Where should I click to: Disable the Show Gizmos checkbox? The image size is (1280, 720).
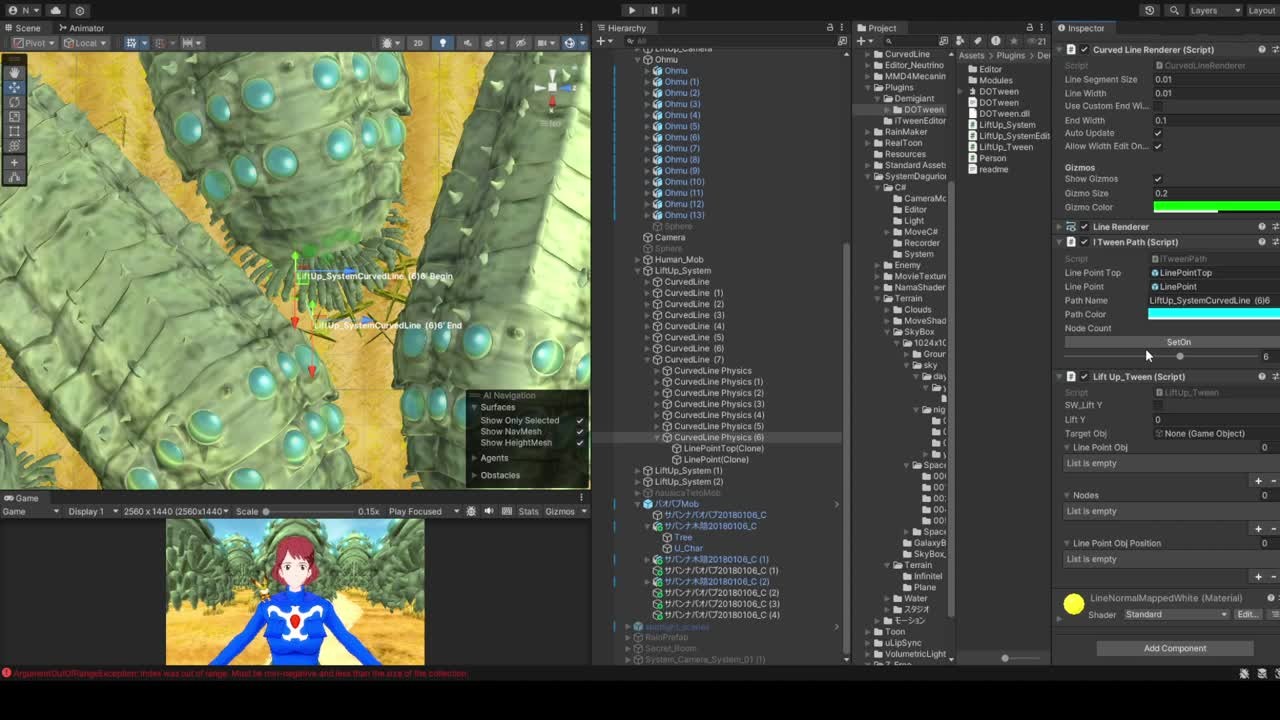[x=1158, y=179]
